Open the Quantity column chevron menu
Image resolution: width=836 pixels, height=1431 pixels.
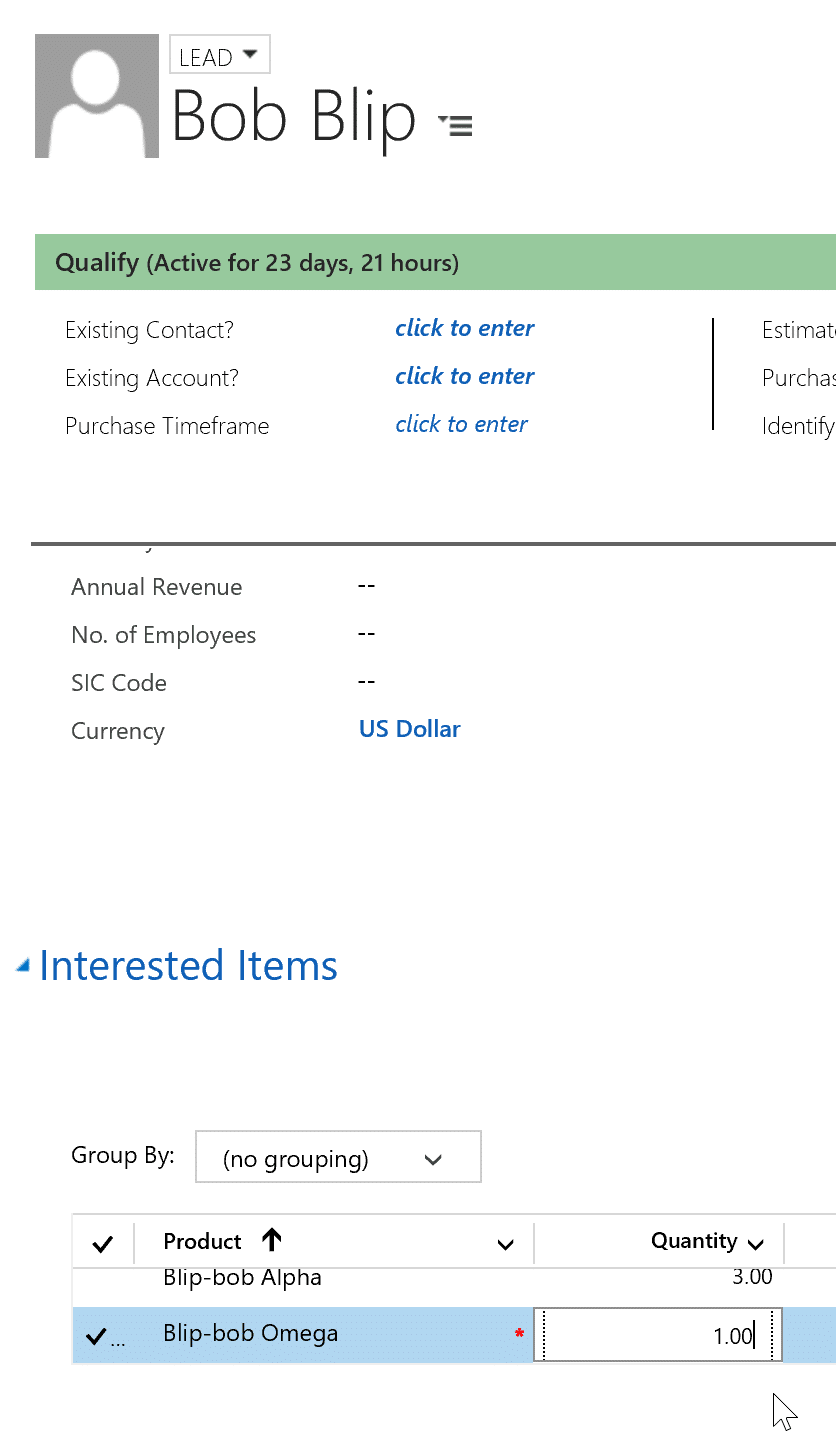(756, 1244)
